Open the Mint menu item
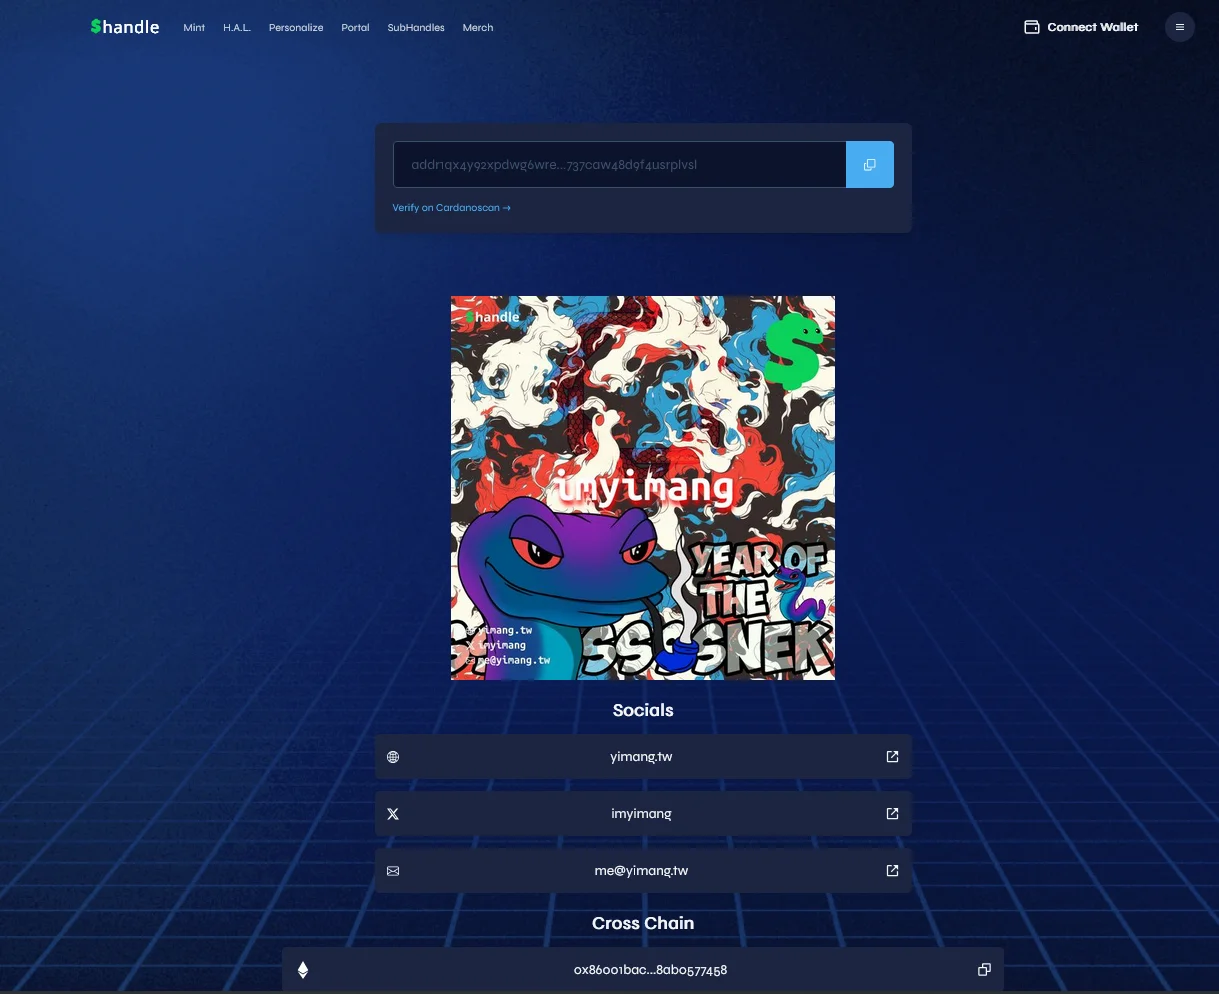Viewport: 1219px width, 994px height. 194,28
